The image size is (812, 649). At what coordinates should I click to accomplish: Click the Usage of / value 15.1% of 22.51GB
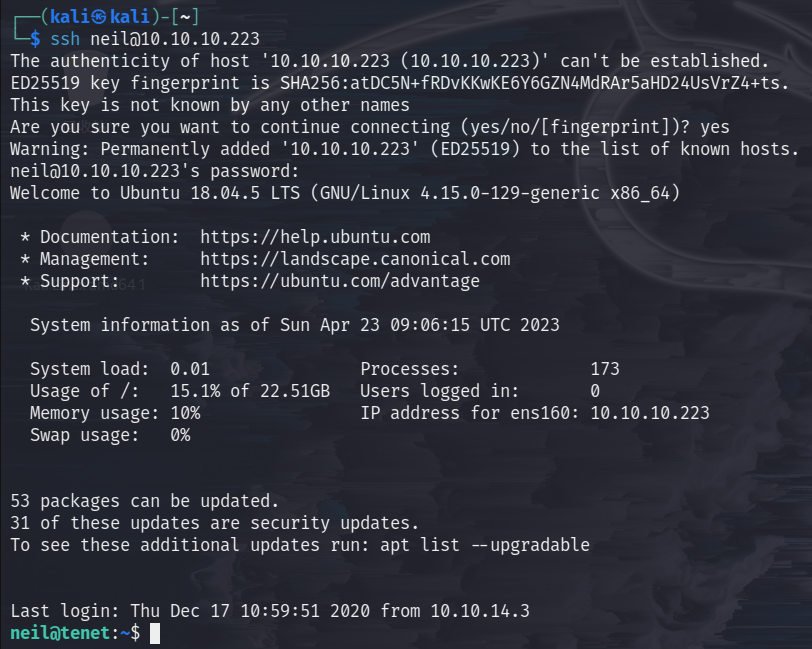(250, 391)
